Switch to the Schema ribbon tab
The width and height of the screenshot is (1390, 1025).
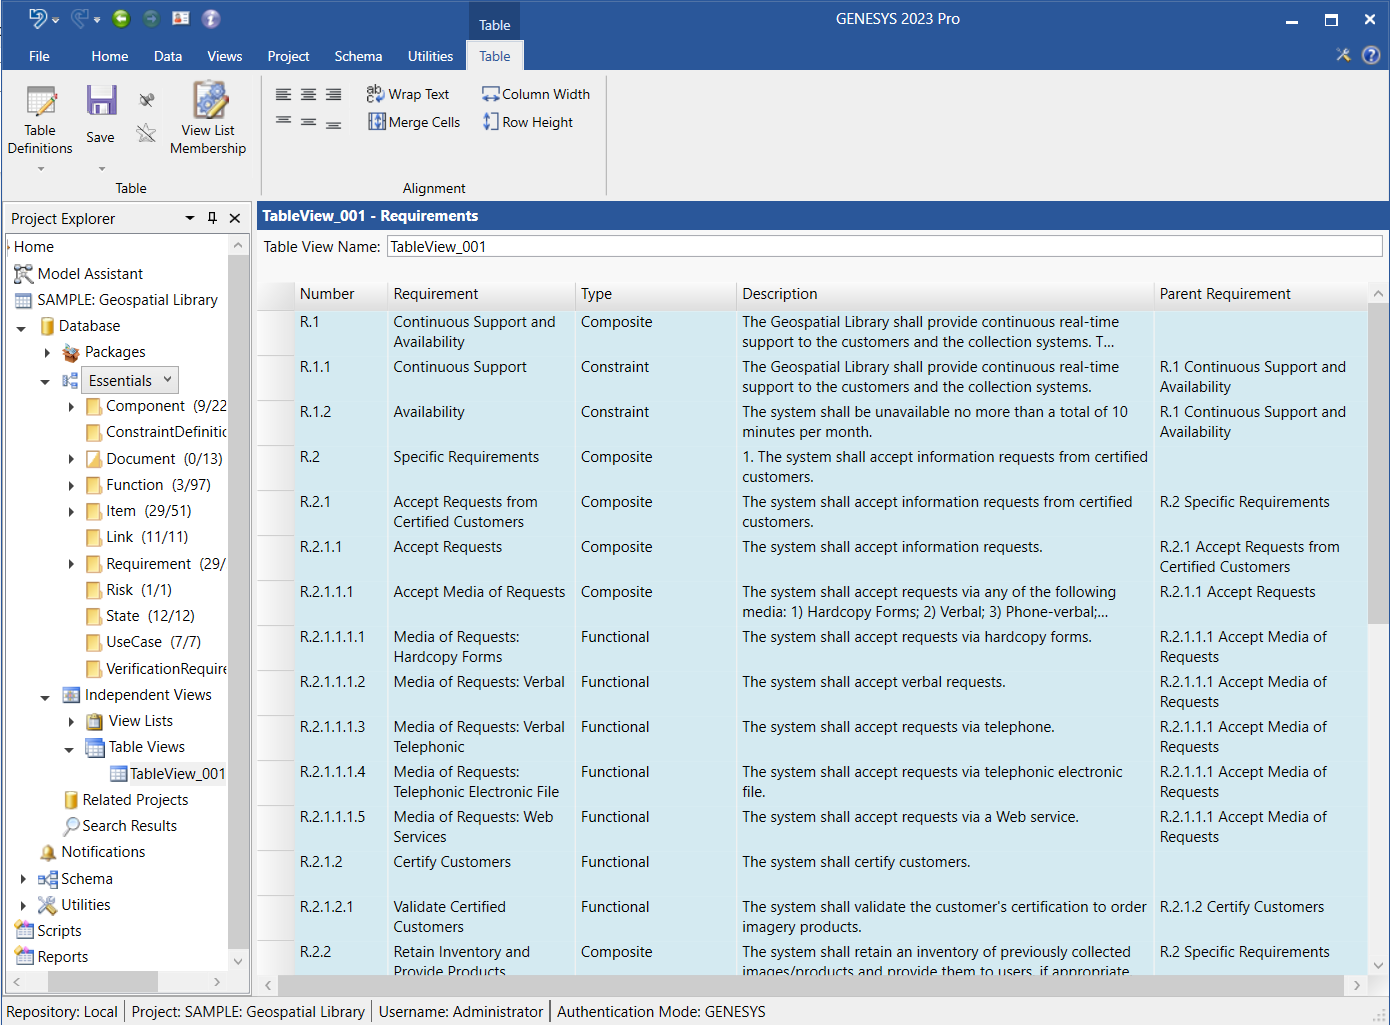[x=358, y=56]
